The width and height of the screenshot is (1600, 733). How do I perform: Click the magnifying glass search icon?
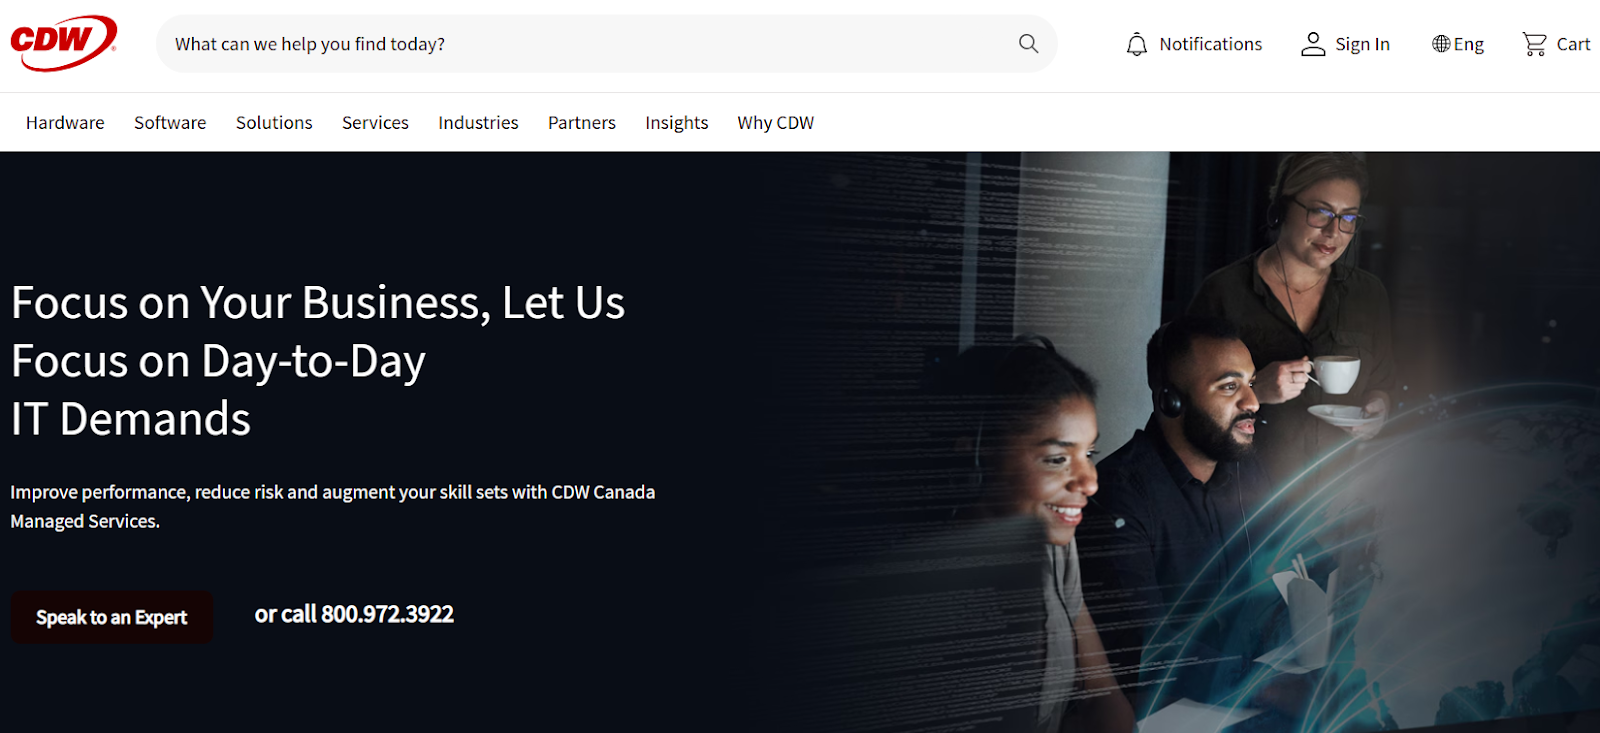click(x=1028, y=44)
